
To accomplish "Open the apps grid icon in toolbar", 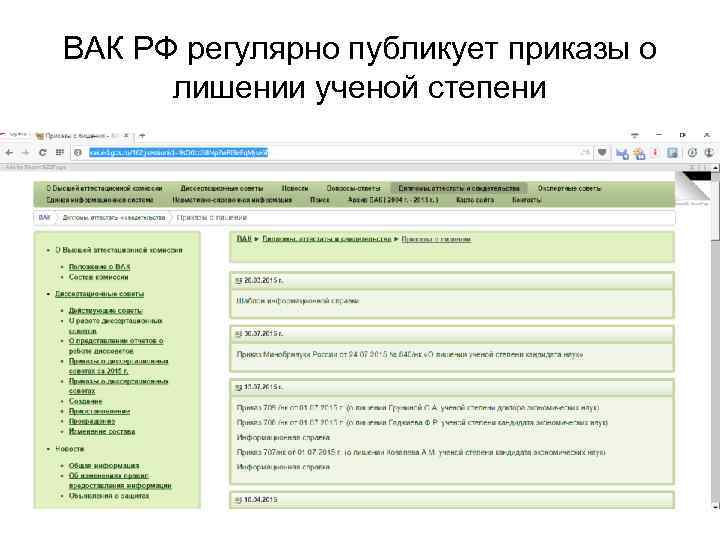I will [x=60, y=152].
